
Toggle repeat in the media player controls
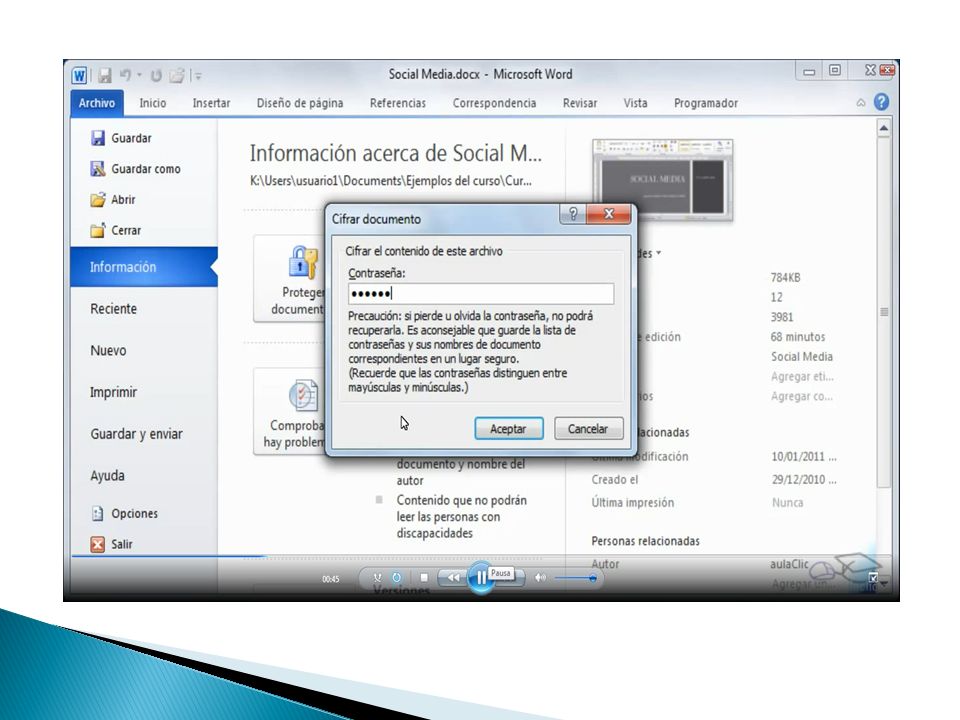pos(397,577)
